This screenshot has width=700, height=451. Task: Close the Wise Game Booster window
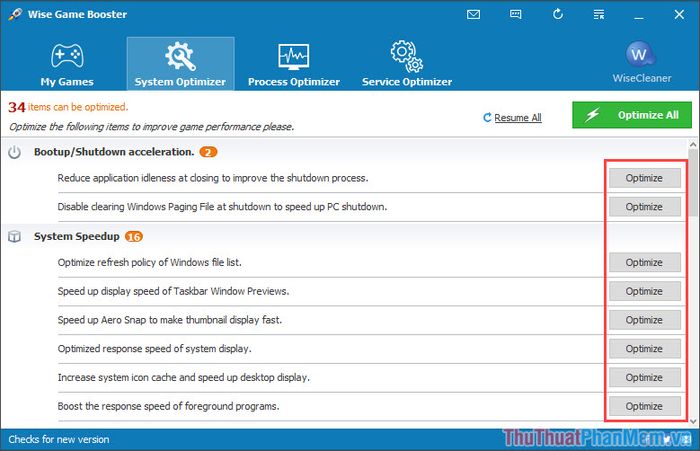pyautogui.click(x=679, y=14)
